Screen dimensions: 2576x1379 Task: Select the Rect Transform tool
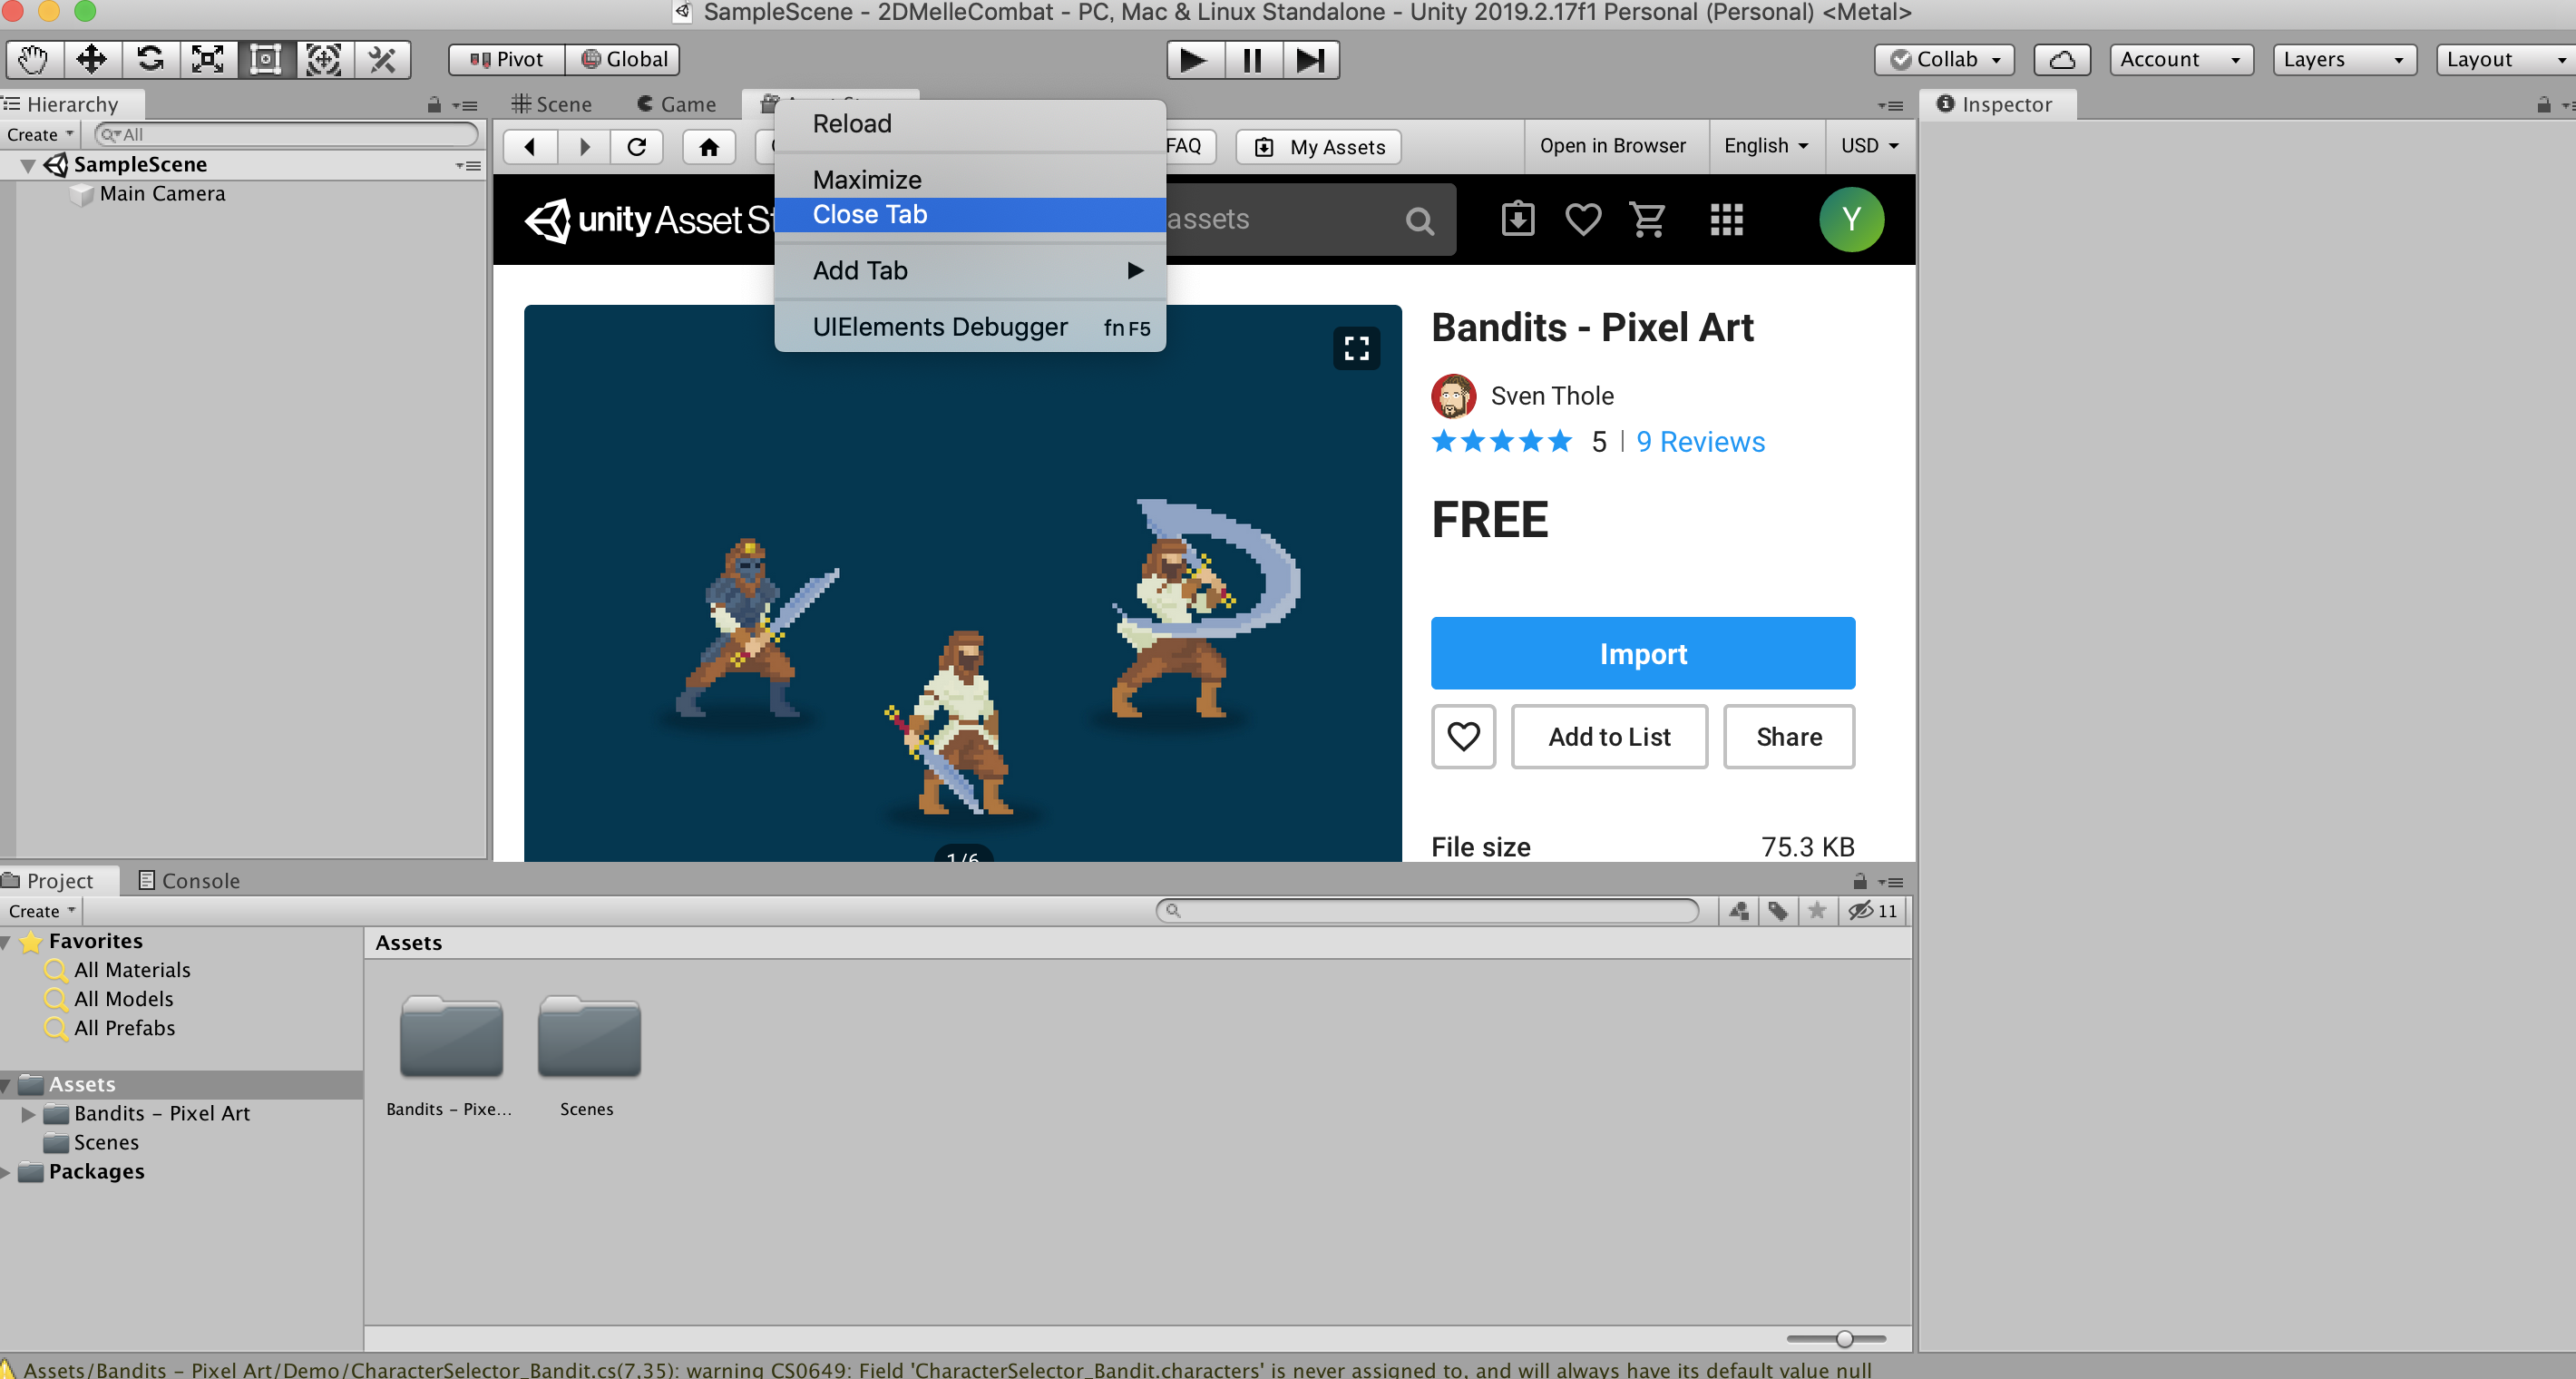point(265,59)
